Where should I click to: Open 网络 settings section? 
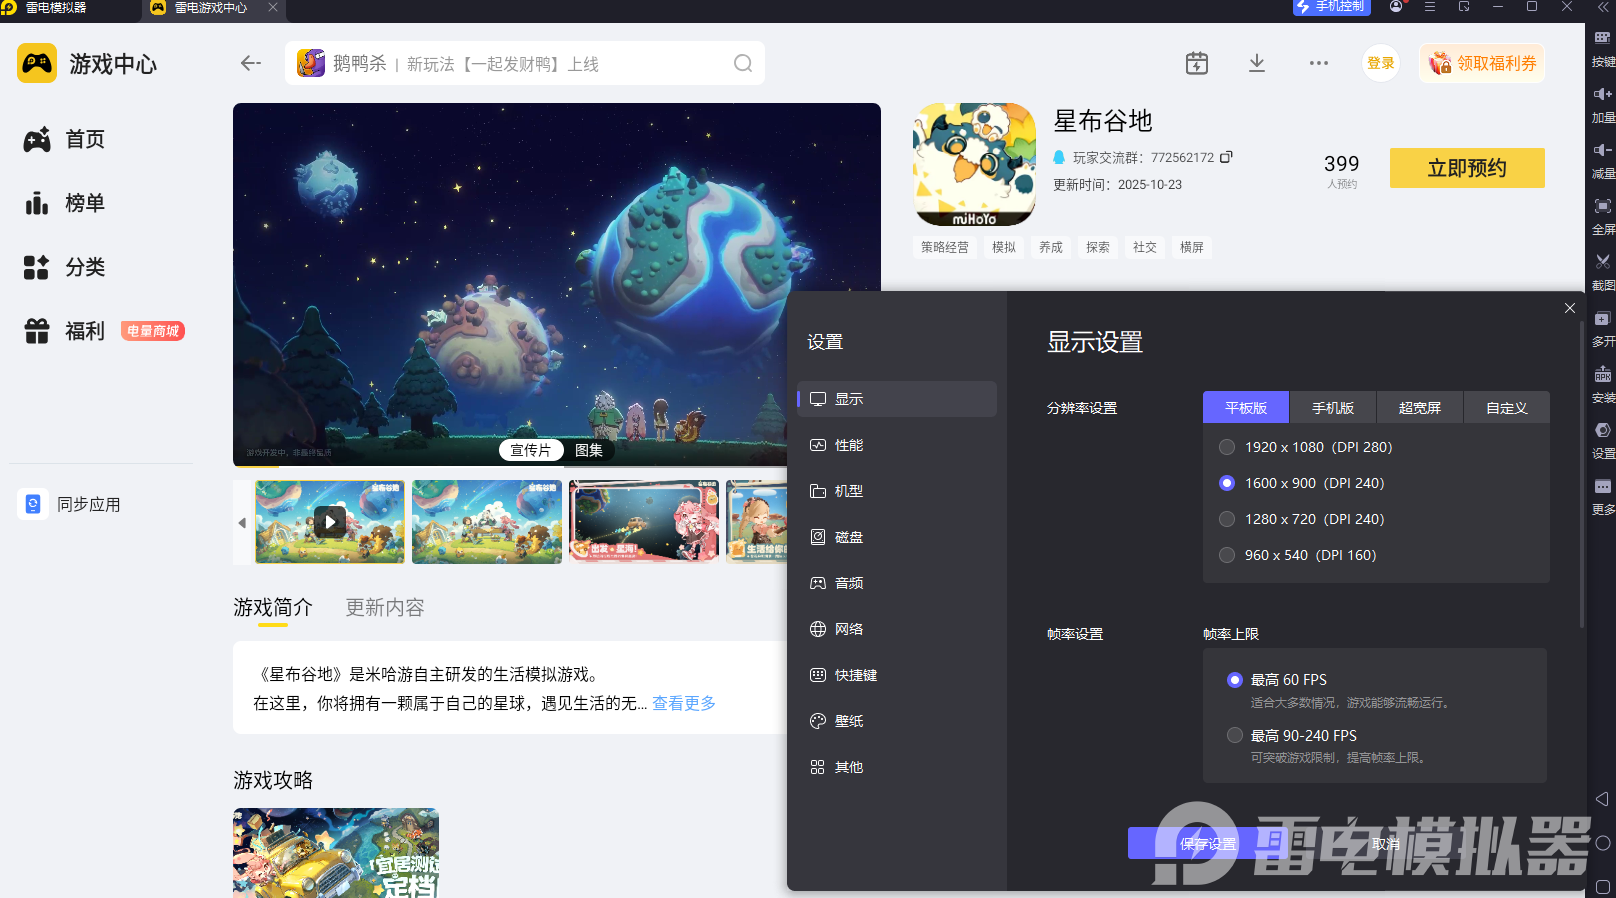897,629
